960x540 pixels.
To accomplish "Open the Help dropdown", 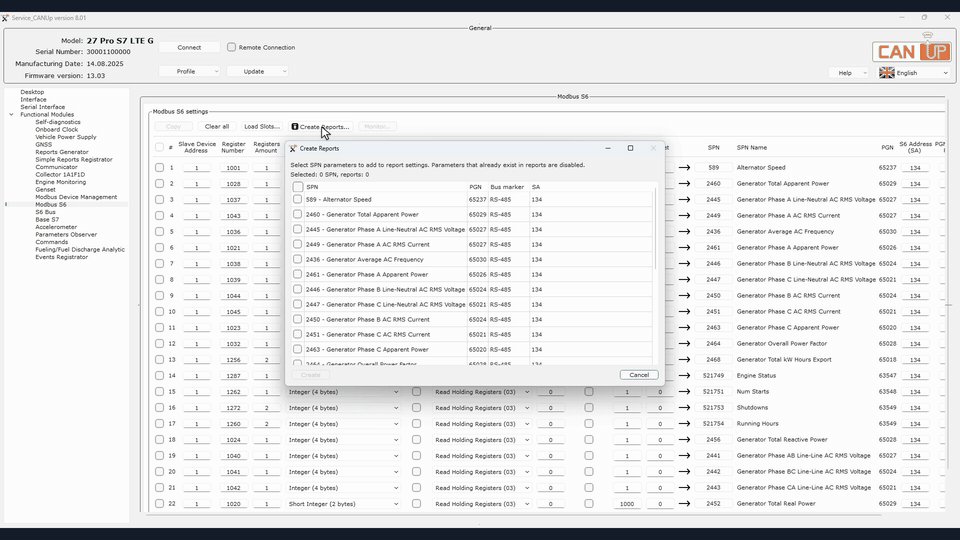I will coord(849,72).
